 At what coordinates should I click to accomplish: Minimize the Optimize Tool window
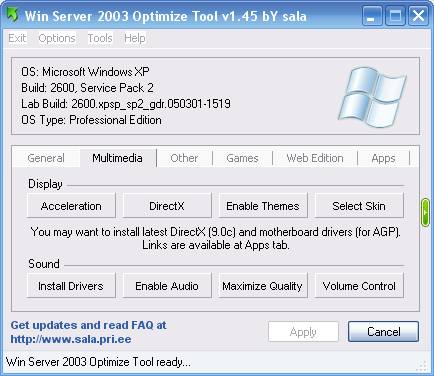tap(372, 16)
